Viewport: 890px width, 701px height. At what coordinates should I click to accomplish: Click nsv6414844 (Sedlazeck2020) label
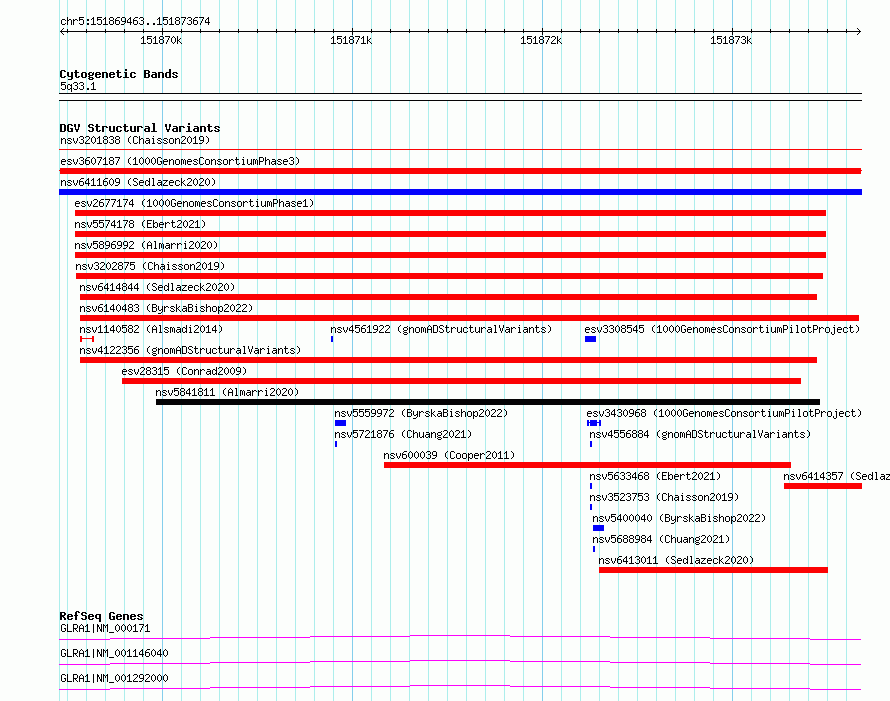[x=157, y=287]
